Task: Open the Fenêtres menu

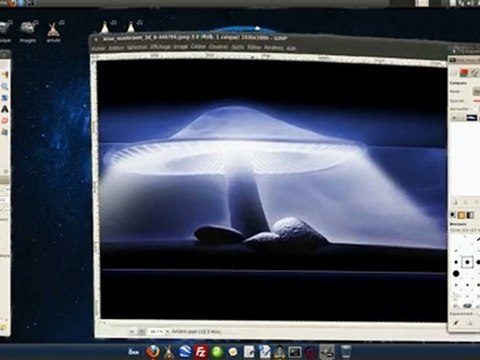Action: [x=273, y=48]
